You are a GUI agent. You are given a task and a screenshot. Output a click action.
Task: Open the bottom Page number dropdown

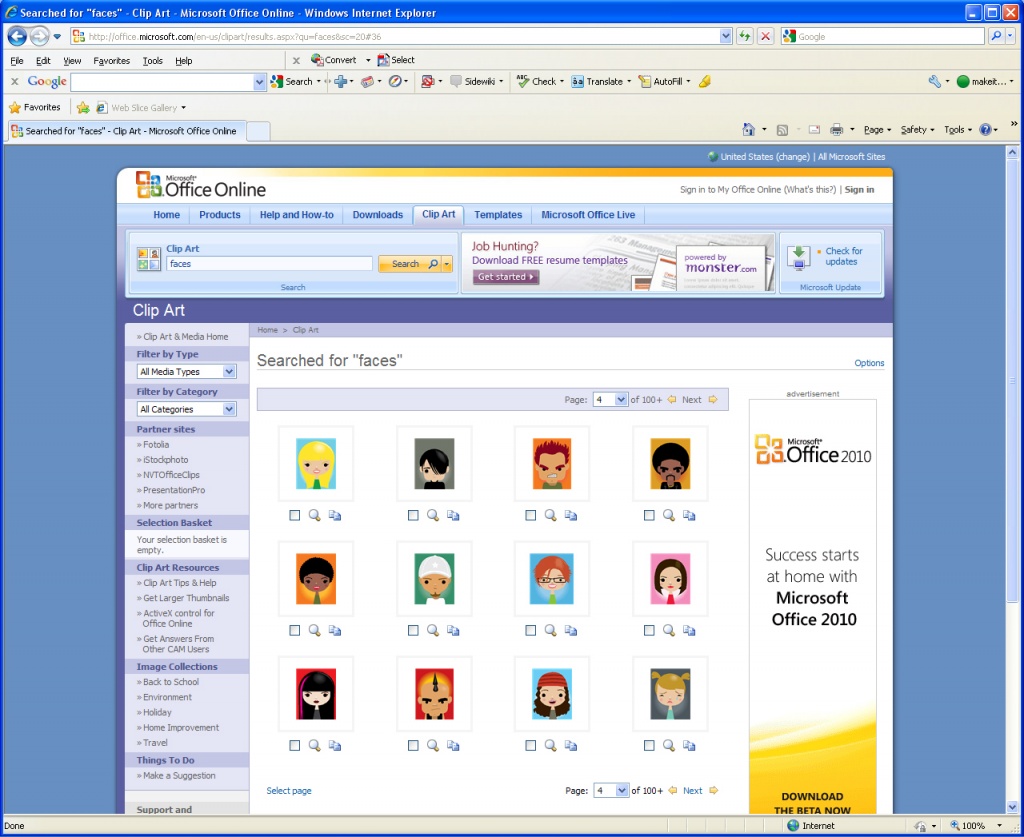(611, 791)
